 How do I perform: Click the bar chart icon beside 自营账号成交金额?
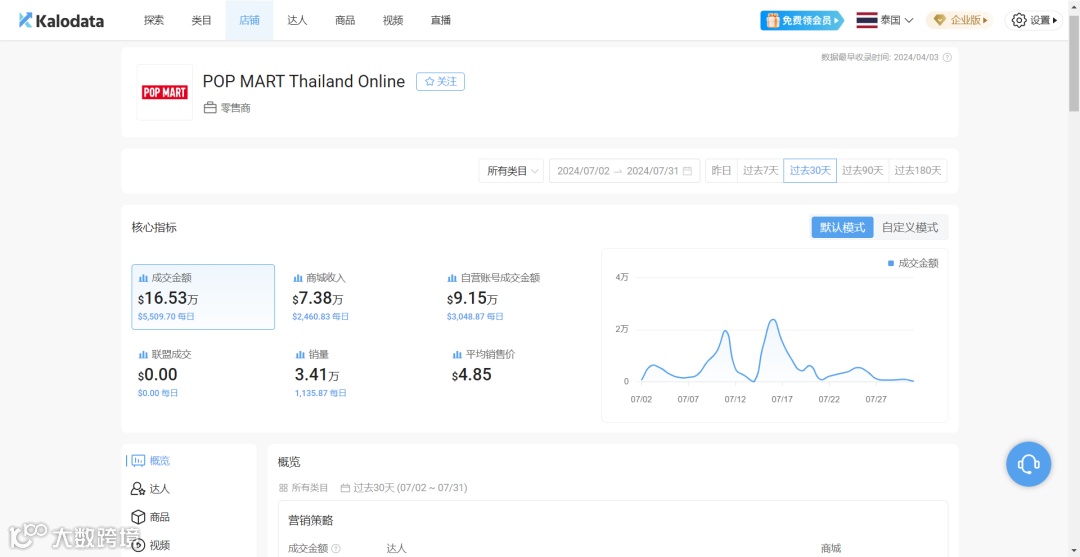click(452, 278)
